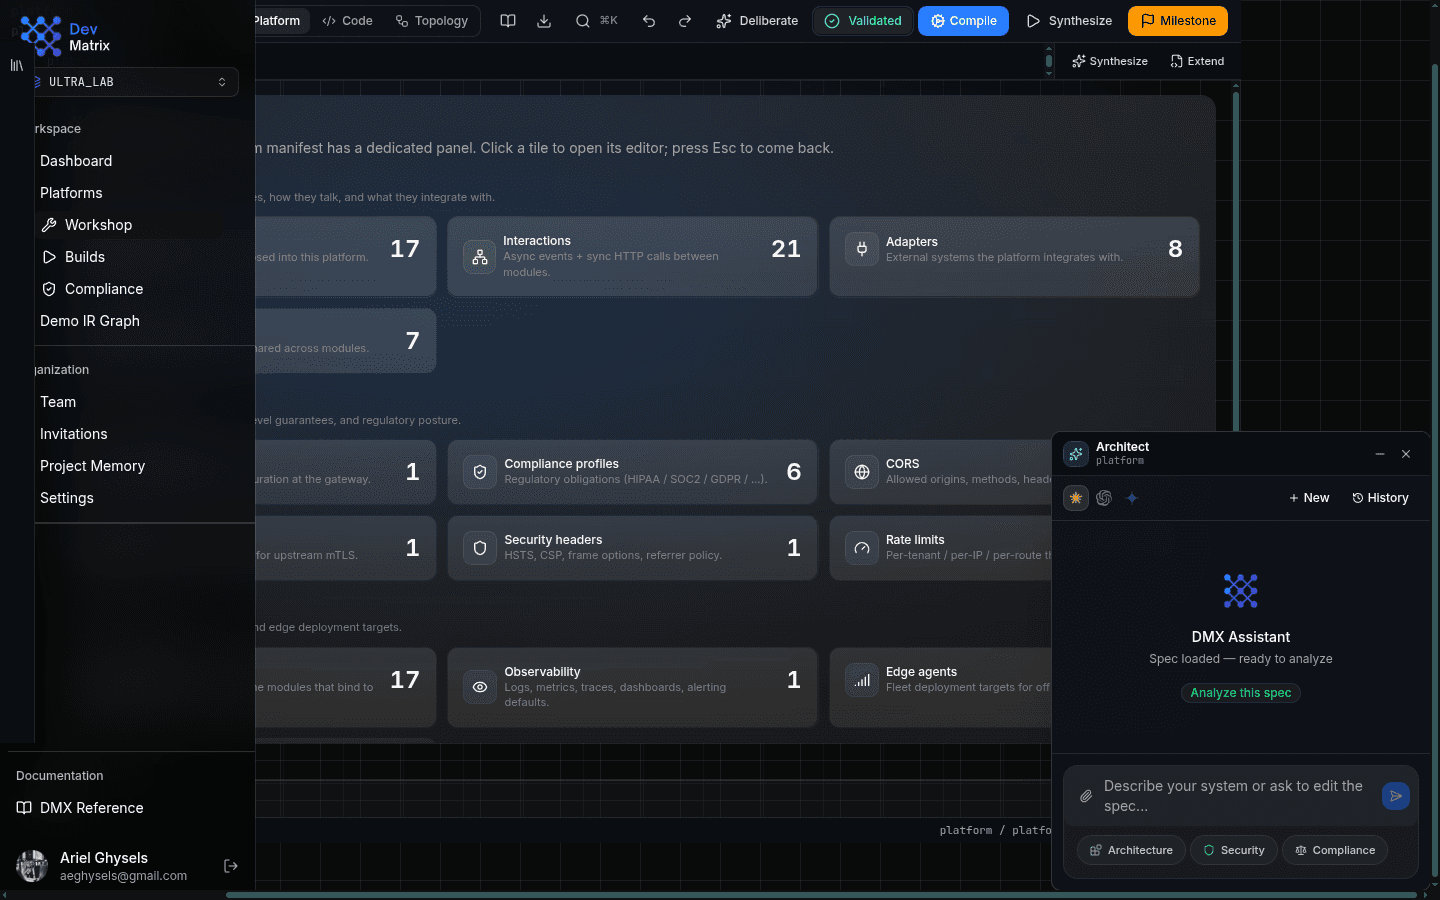Click the send message arrow
This screenshot has width=1440, height=900.
point(1396,796)
